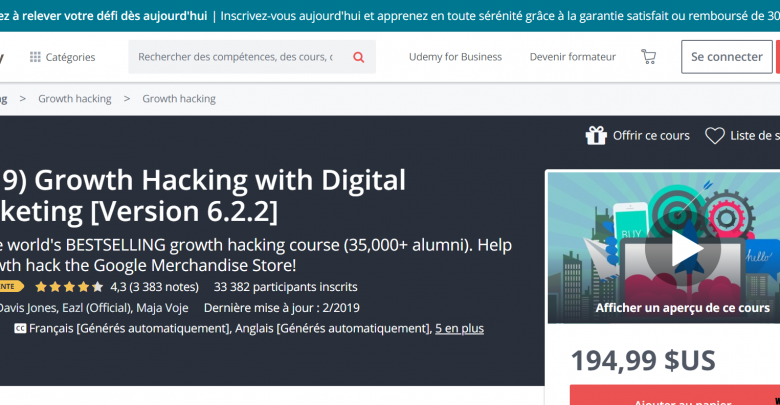Image resolution: width=780 pixels, height=405 pixels.
Task: Click the red search magnifier icon
Action: [359, 57]
